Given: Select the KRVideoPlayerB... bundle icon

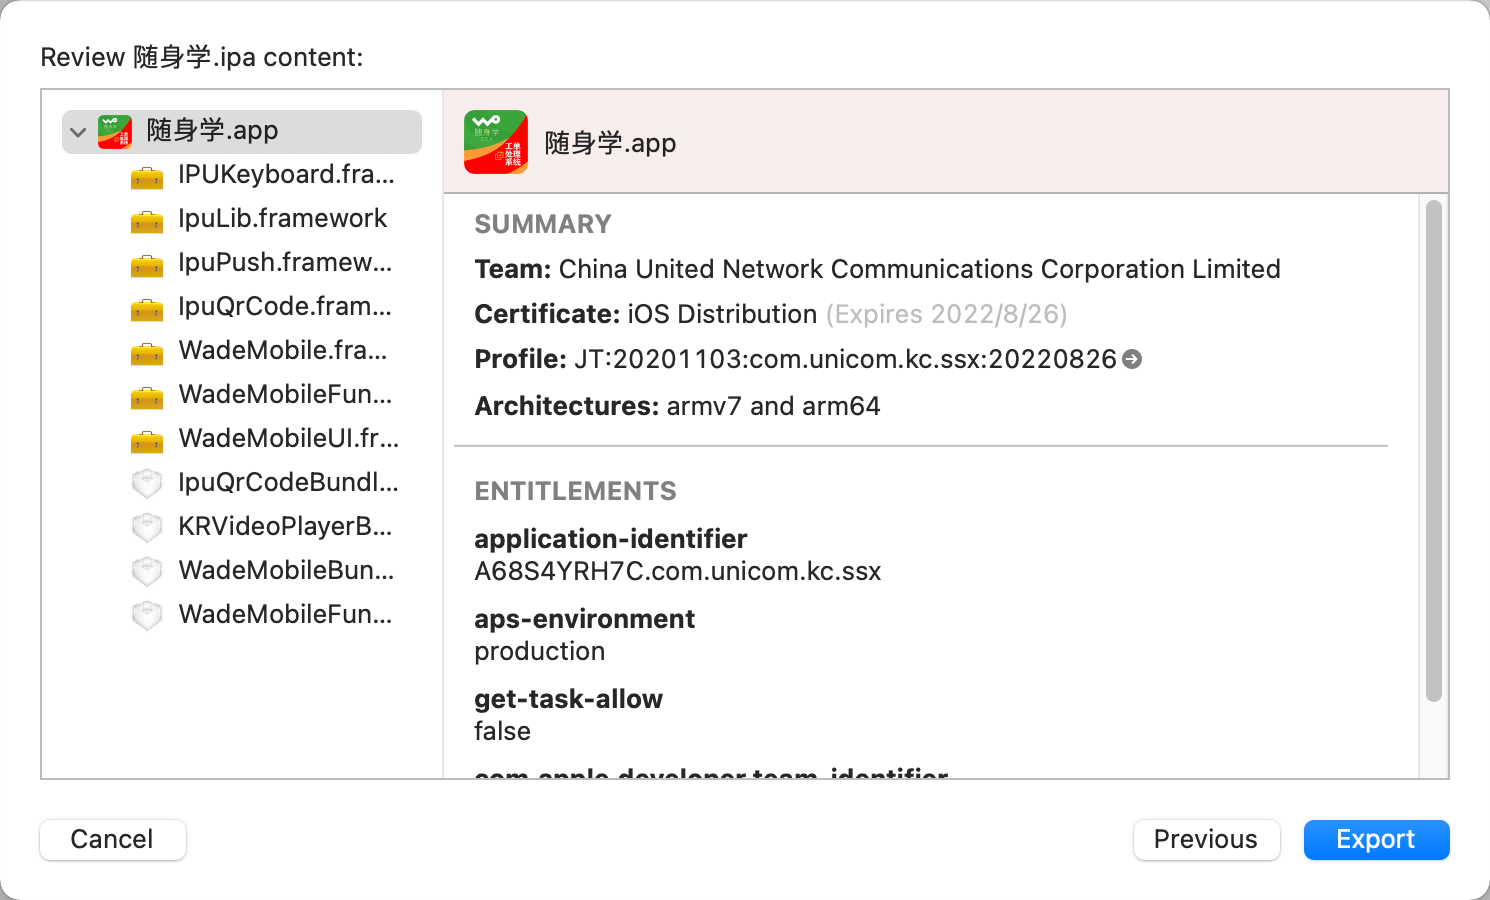Looking at the screenshot, I should tap(147, 527).
